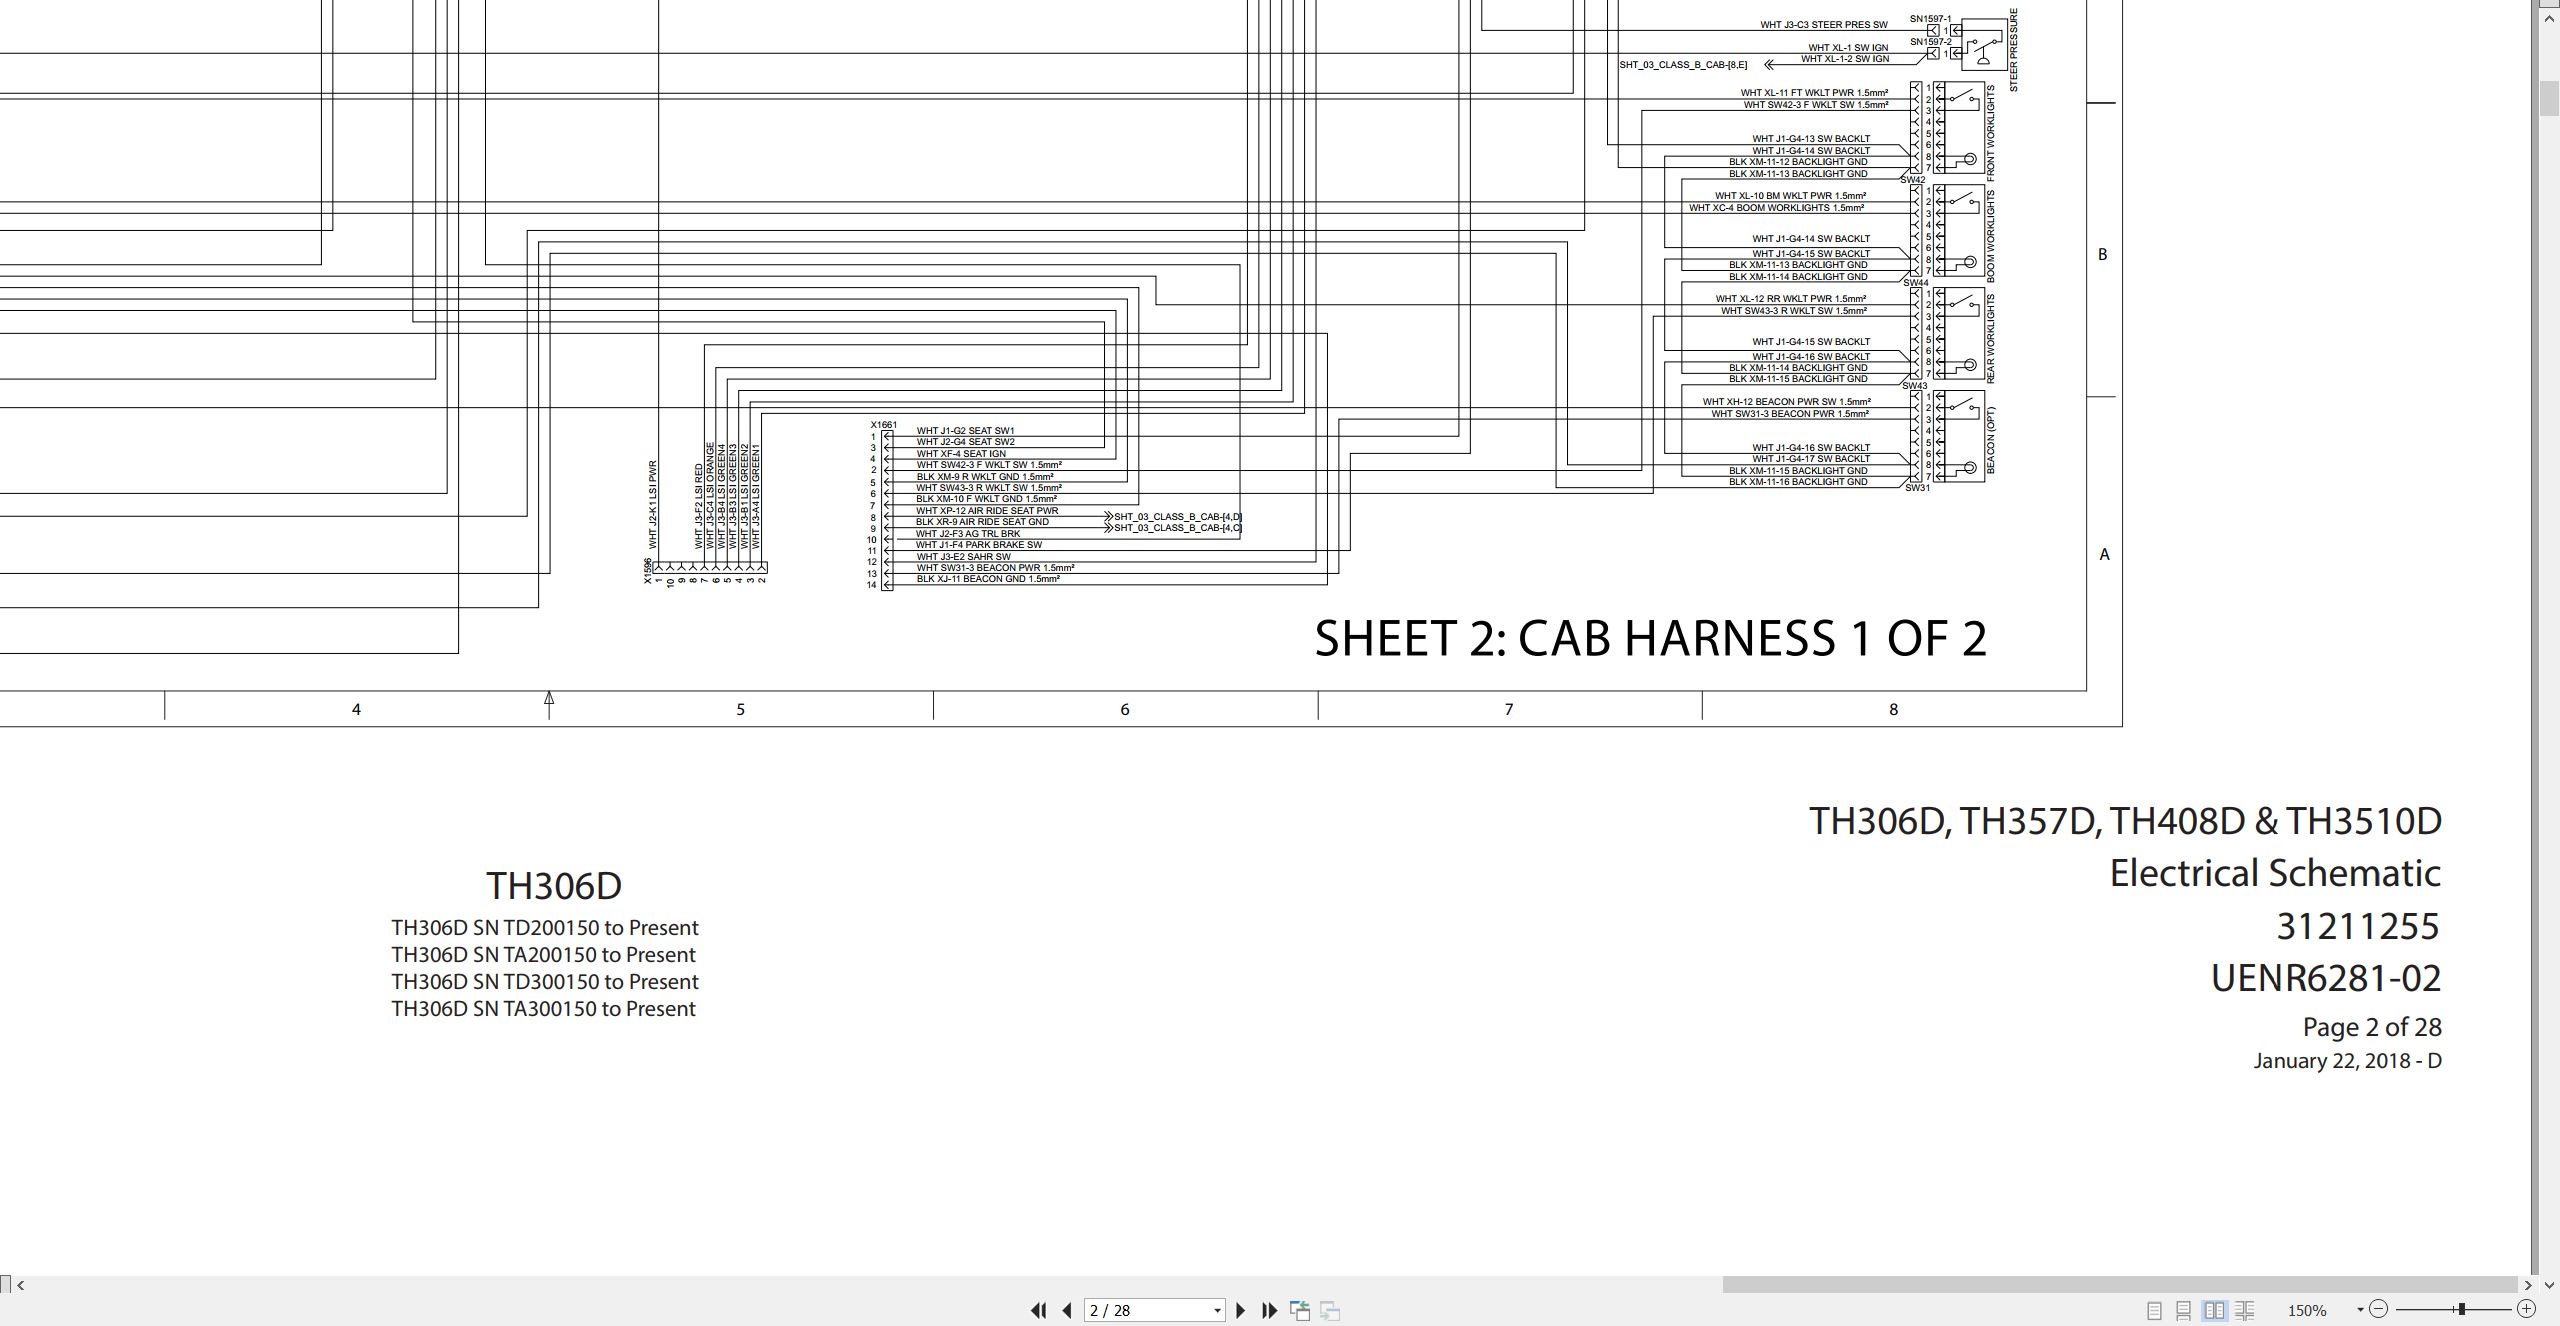
Task: Click the previous view icon
Action: 1300,1310
